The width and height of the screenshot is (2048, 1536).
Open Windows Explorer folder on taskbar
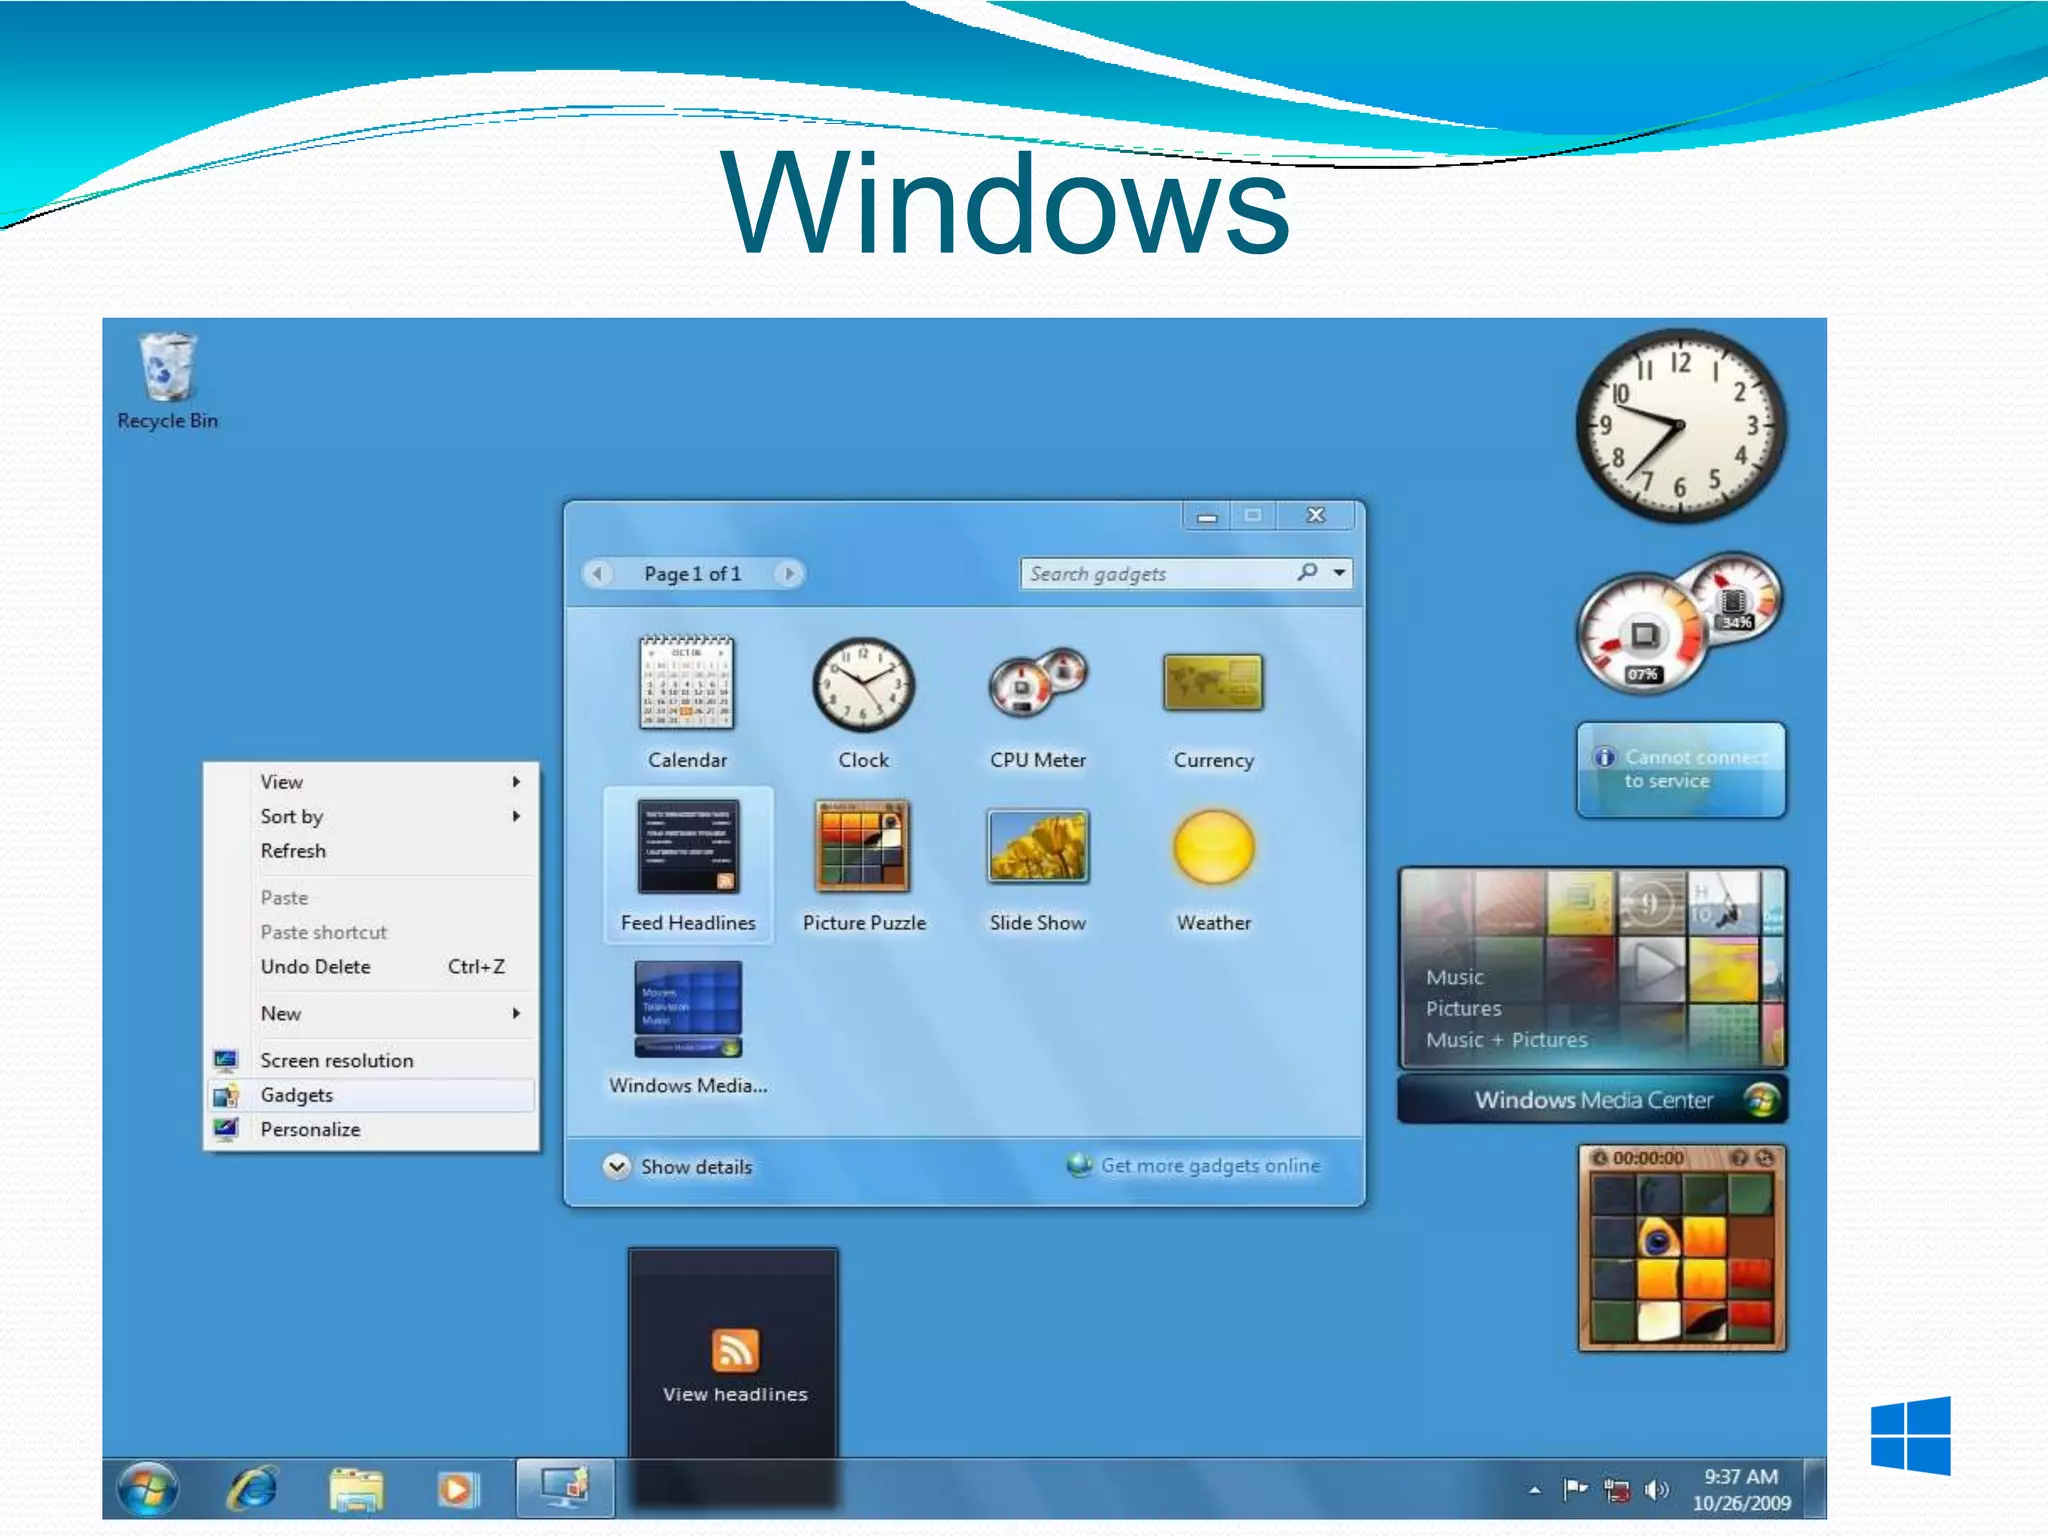pyautogui.click(x=356, y=1490)
